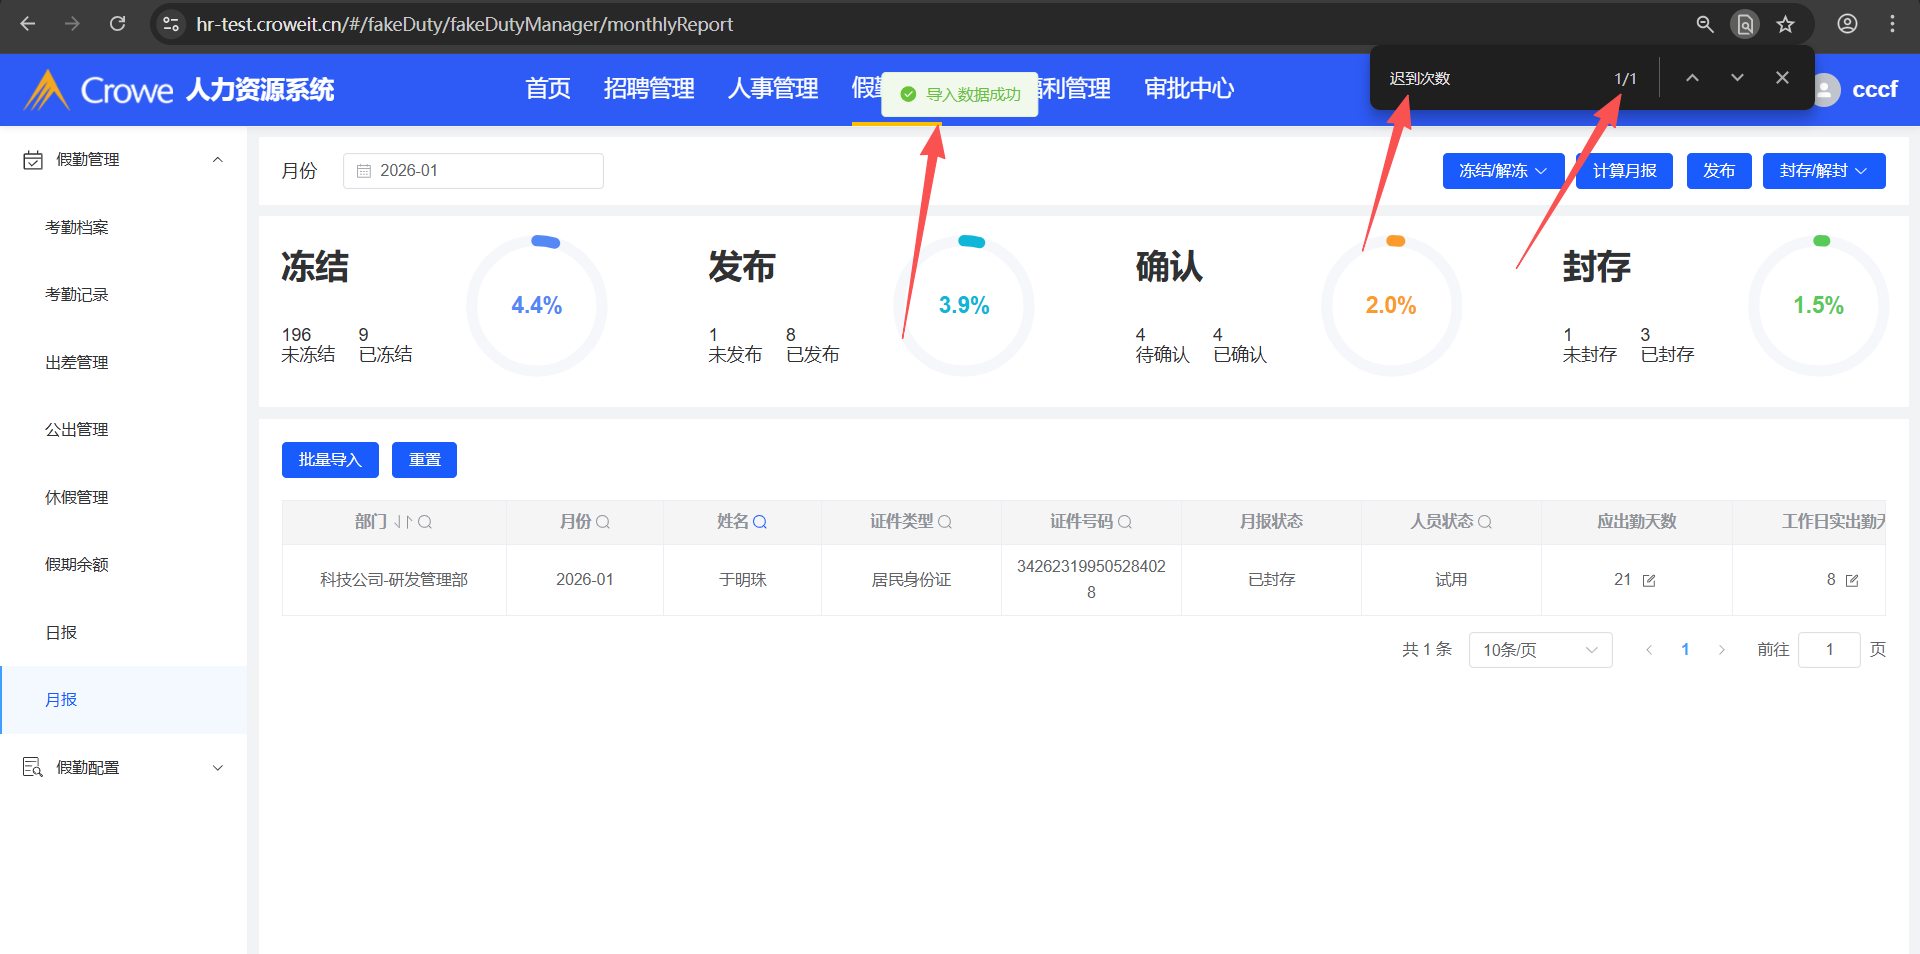The height and width of the screenshot is (954, 1920).
Task: Go to the previous results page arrow
Action: click(1649, 650)
